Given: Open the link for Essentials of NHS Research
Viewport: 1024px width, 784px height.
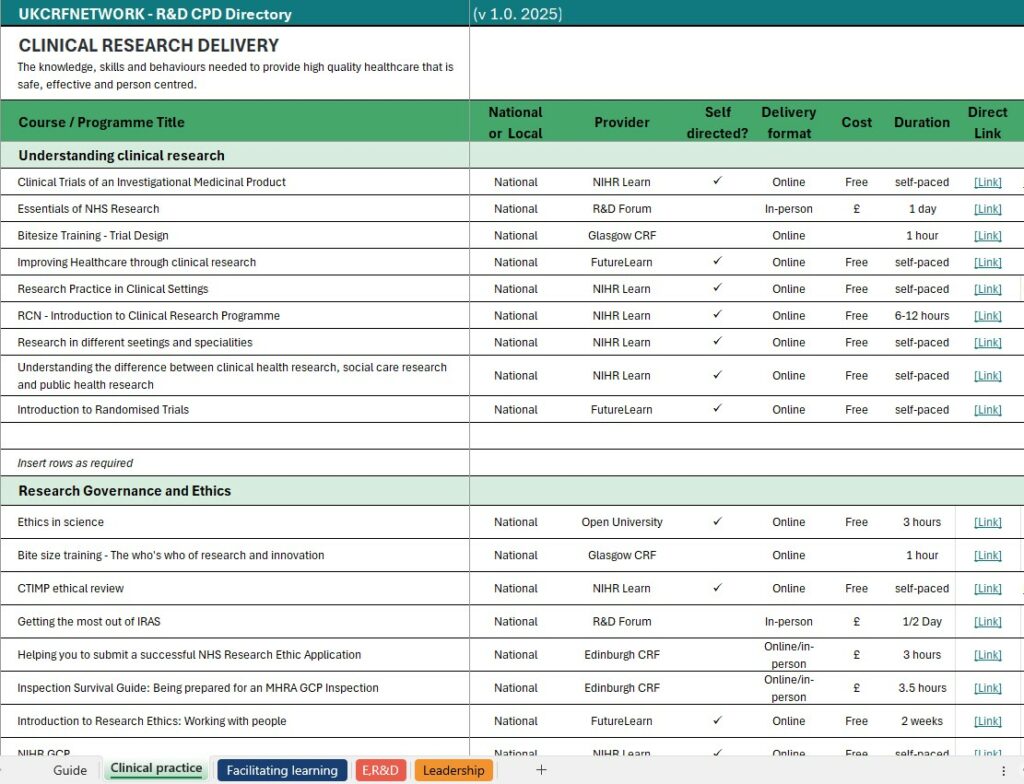Looking at the screenshot, I should 987,209.
